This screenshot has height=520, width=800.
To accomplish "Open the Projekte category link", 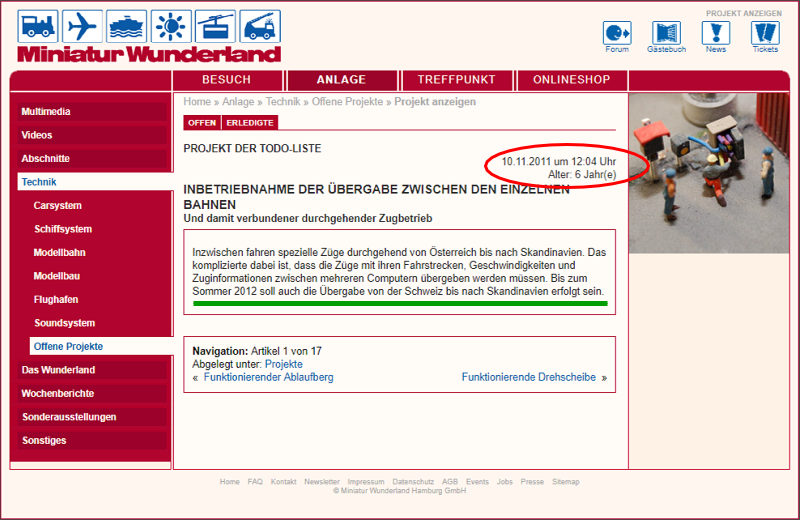I will (284, 364).
